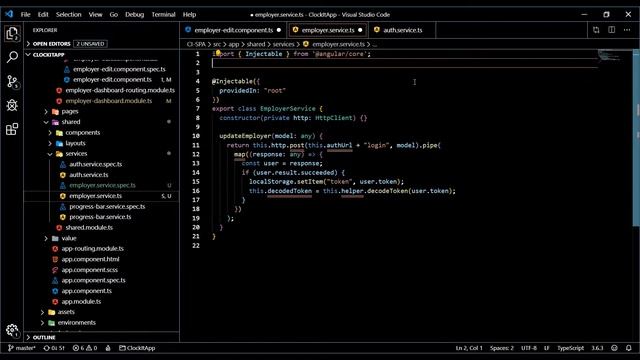This screenshot has height=360, width=640.
Task: Select TypeScript language mode
Action: click(x=570, y=348)
